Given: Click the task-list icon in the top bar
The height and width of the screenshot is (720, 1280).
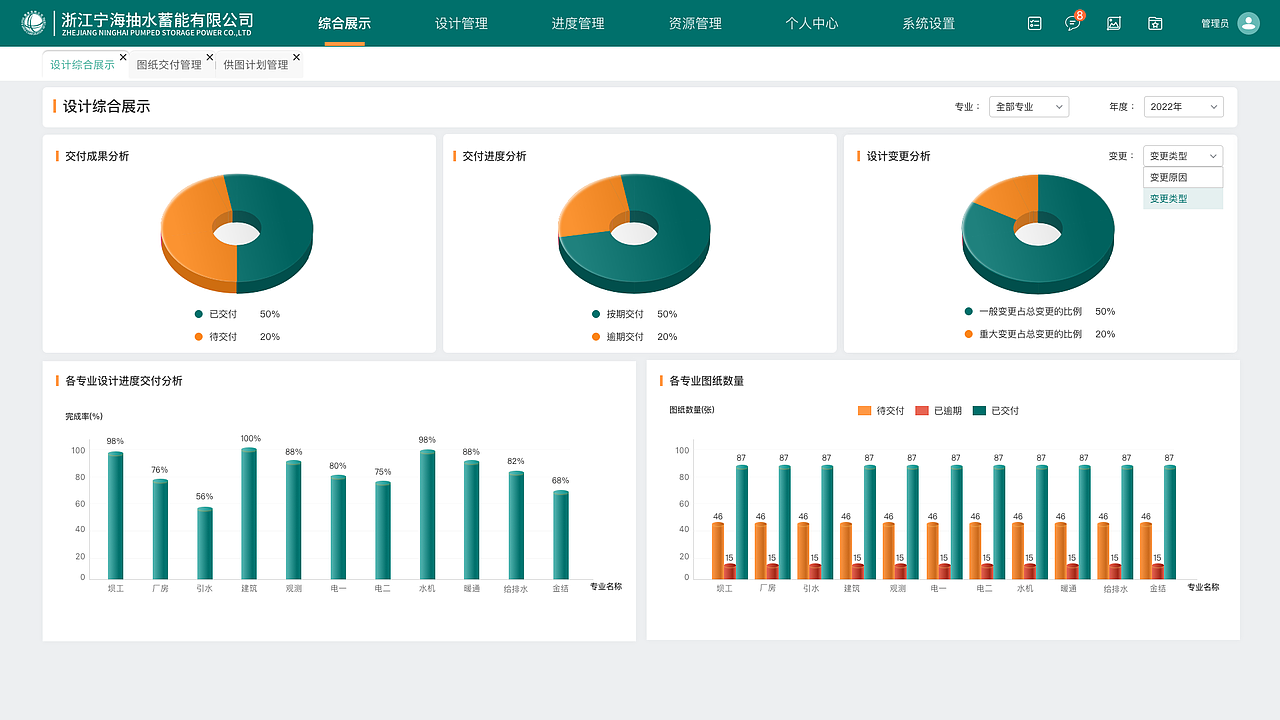Looking at the screenshot, I should coord(1033,22).
